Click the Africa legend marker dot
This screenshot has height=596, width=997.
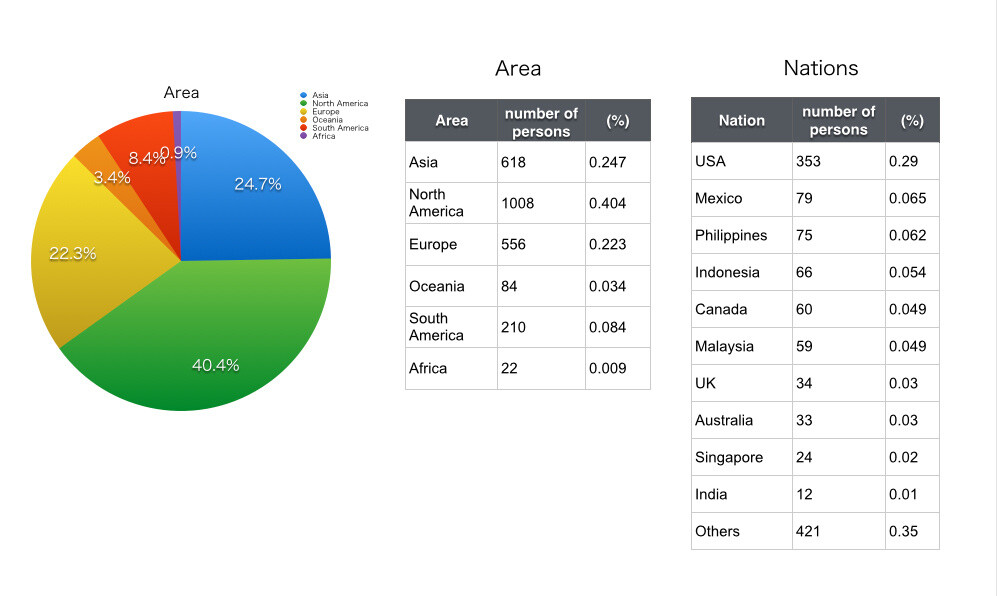click(303, 134)
